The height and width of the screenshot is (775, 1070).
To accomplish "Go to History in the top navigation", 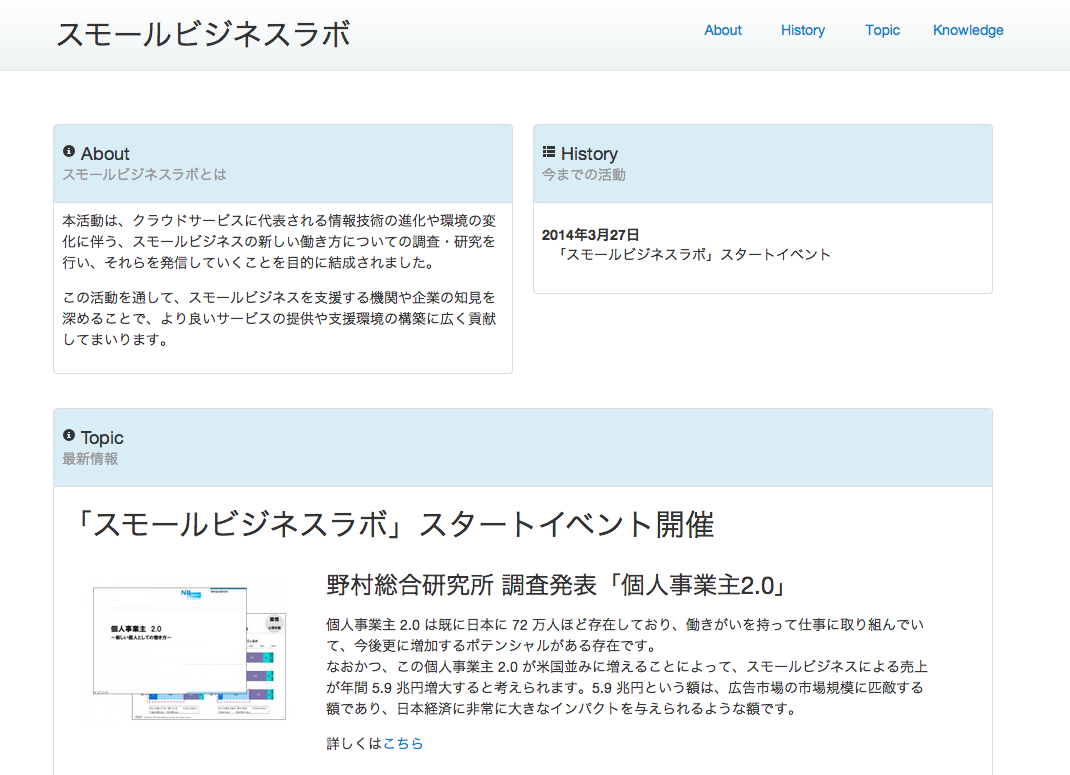I will (x=802, y=30).
